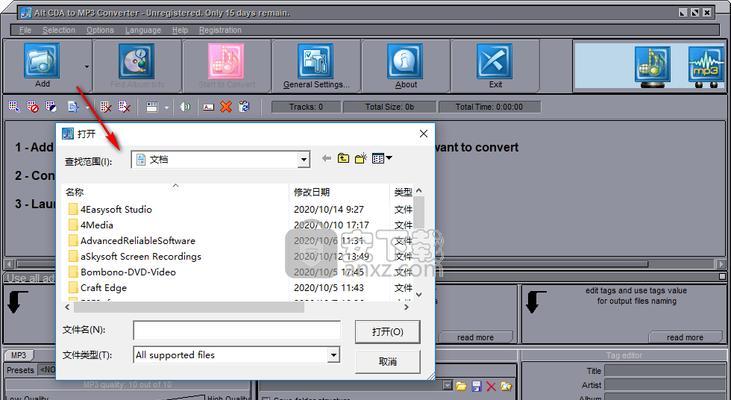
Task: Select the AdvancedReliableSoftware folder
Action: pyautogui.click(x=138, y=241)
